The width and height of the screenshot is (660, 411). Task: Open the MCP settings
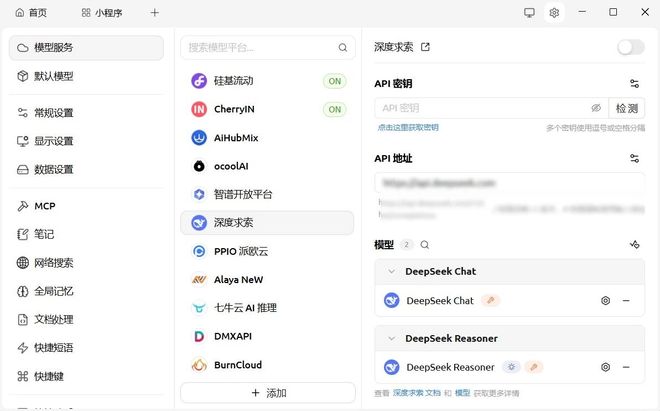pos(86,206)
